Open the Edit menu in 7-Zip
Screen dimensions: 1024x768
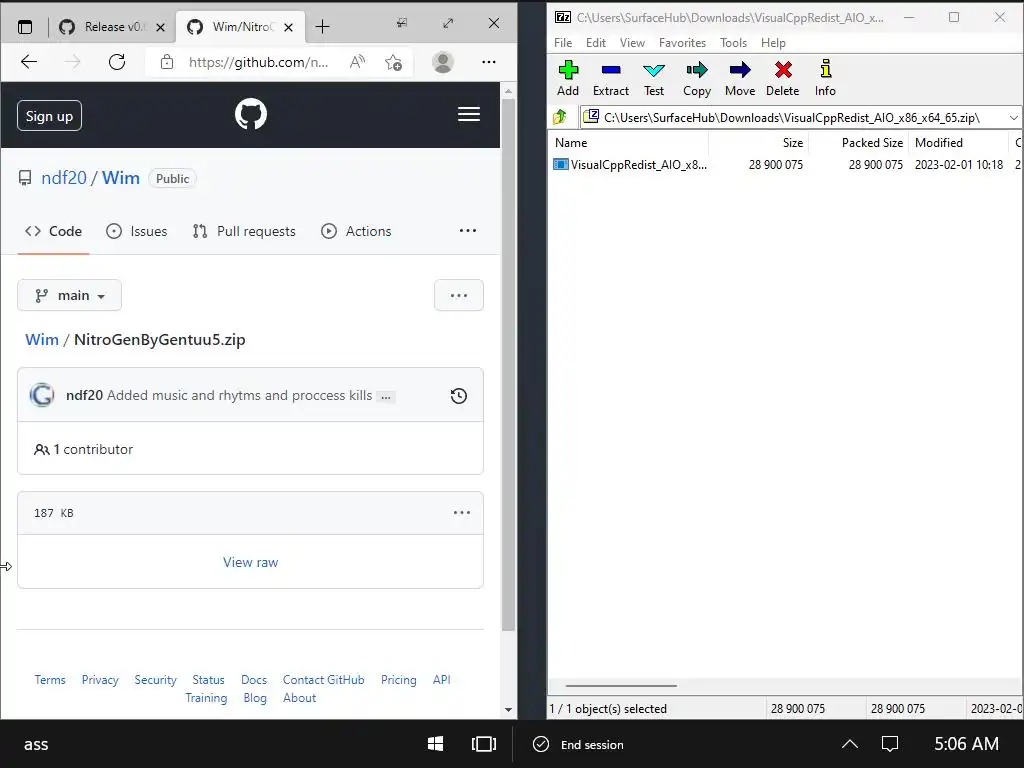tap(596, 42)
